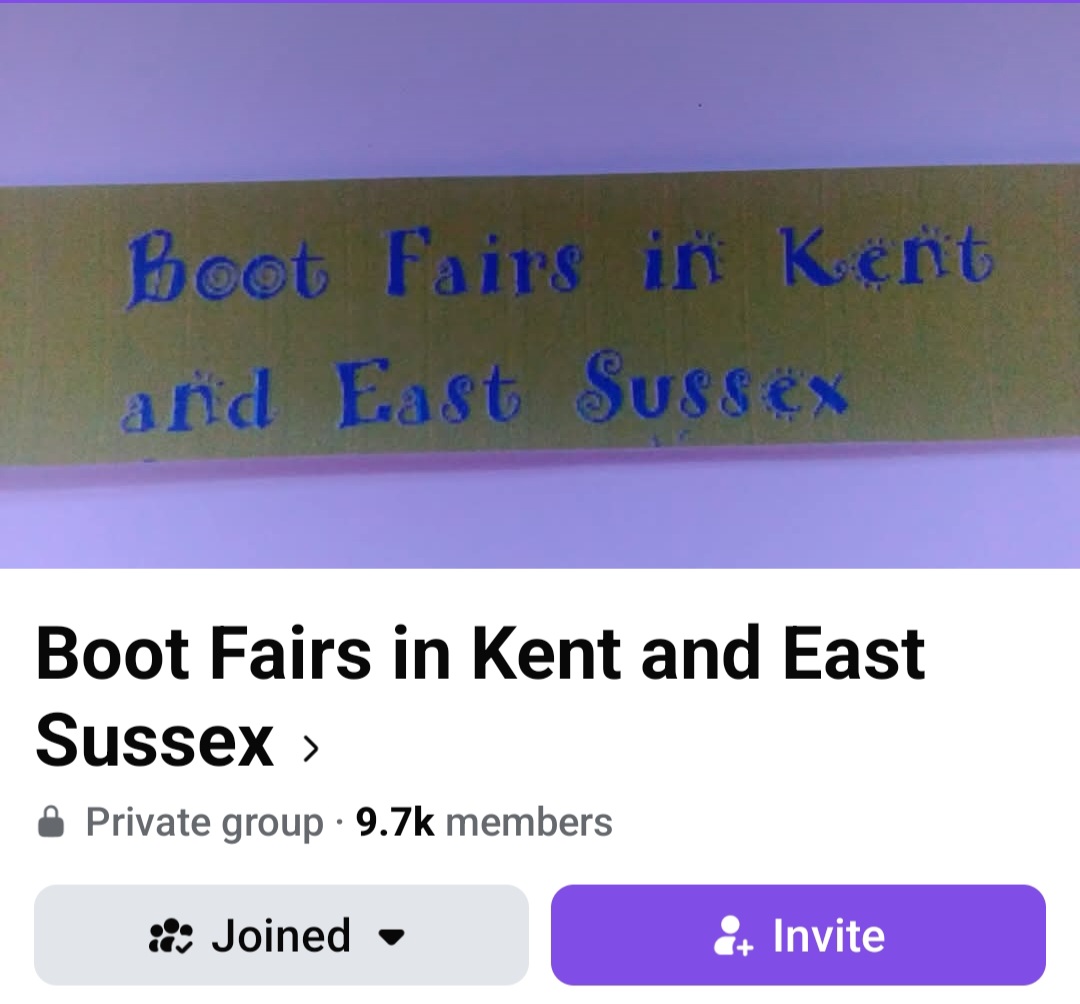Tap the Invite text label
Screen dimensions: 1080x1004
[x=829, y=936]
